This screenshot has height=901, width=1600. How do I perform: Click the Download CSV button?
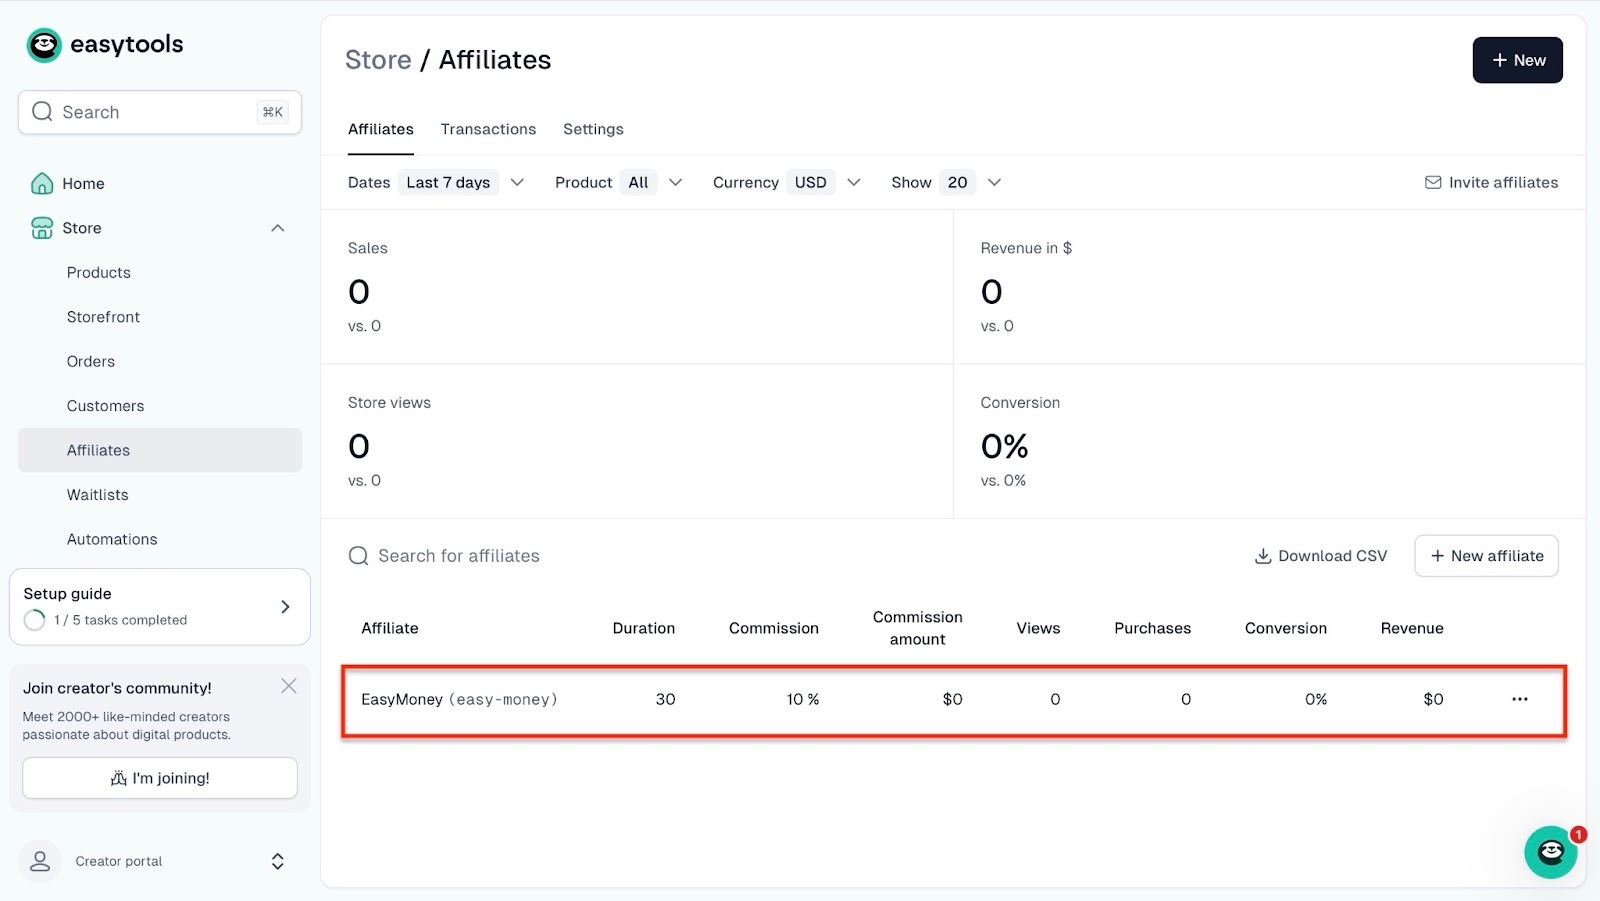pyautogui.click(x=1321, y=556)
